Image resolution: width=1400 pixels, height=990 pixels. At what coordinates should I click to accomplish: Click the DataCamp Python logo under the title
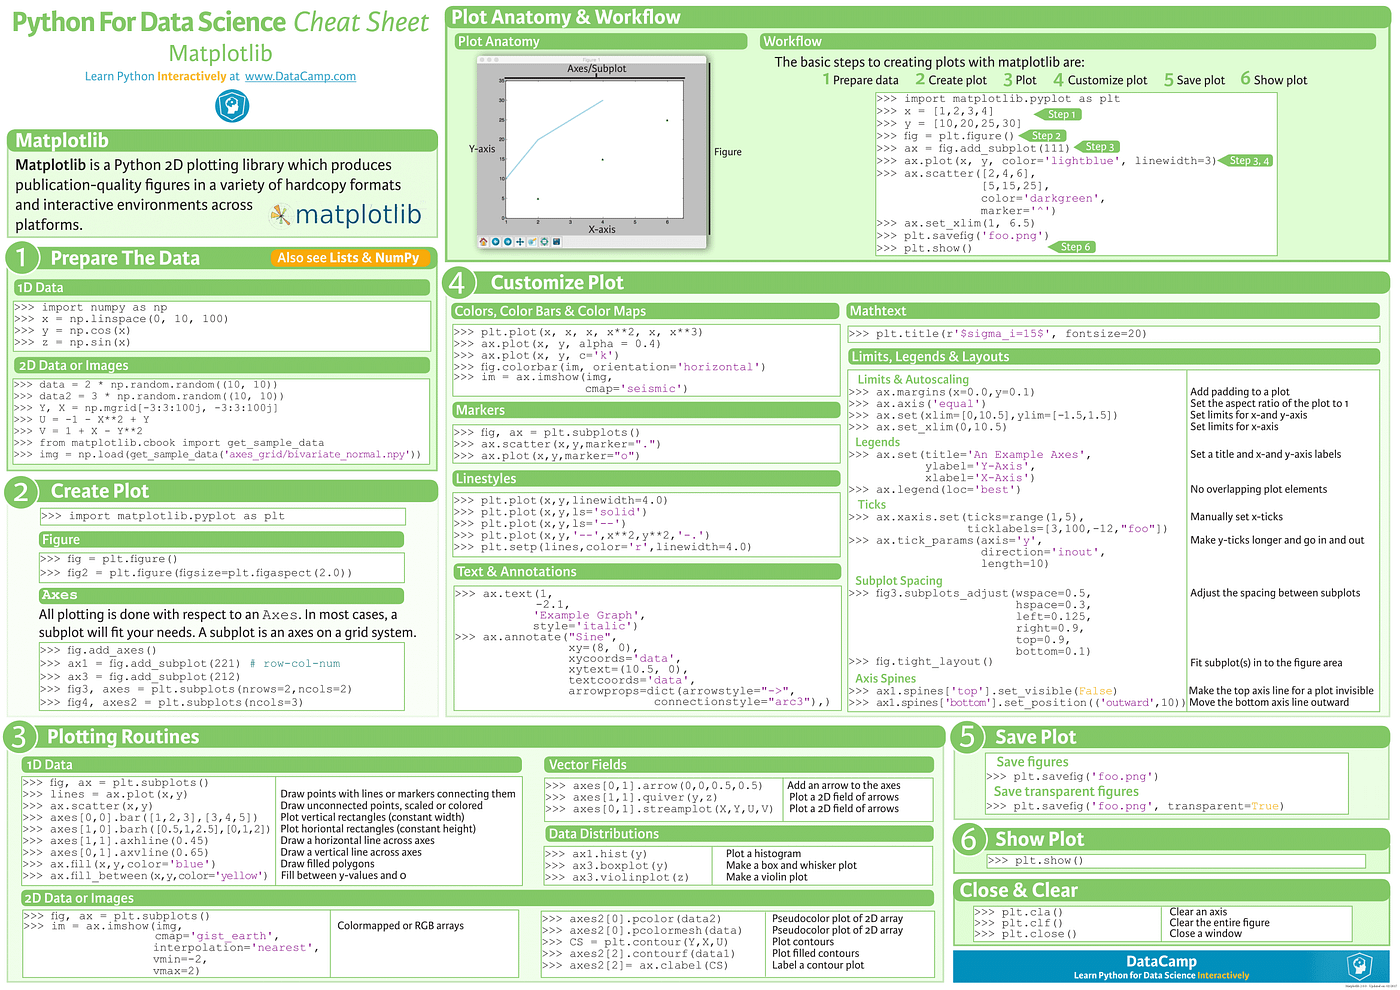point(232,106)
